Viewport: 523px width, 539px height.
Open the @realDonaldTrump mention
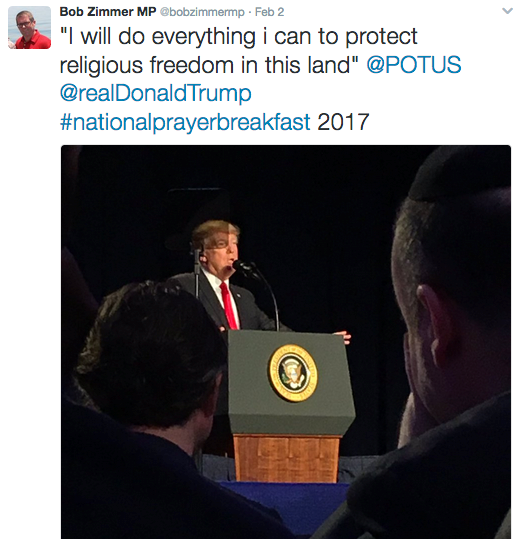(156, 94)
